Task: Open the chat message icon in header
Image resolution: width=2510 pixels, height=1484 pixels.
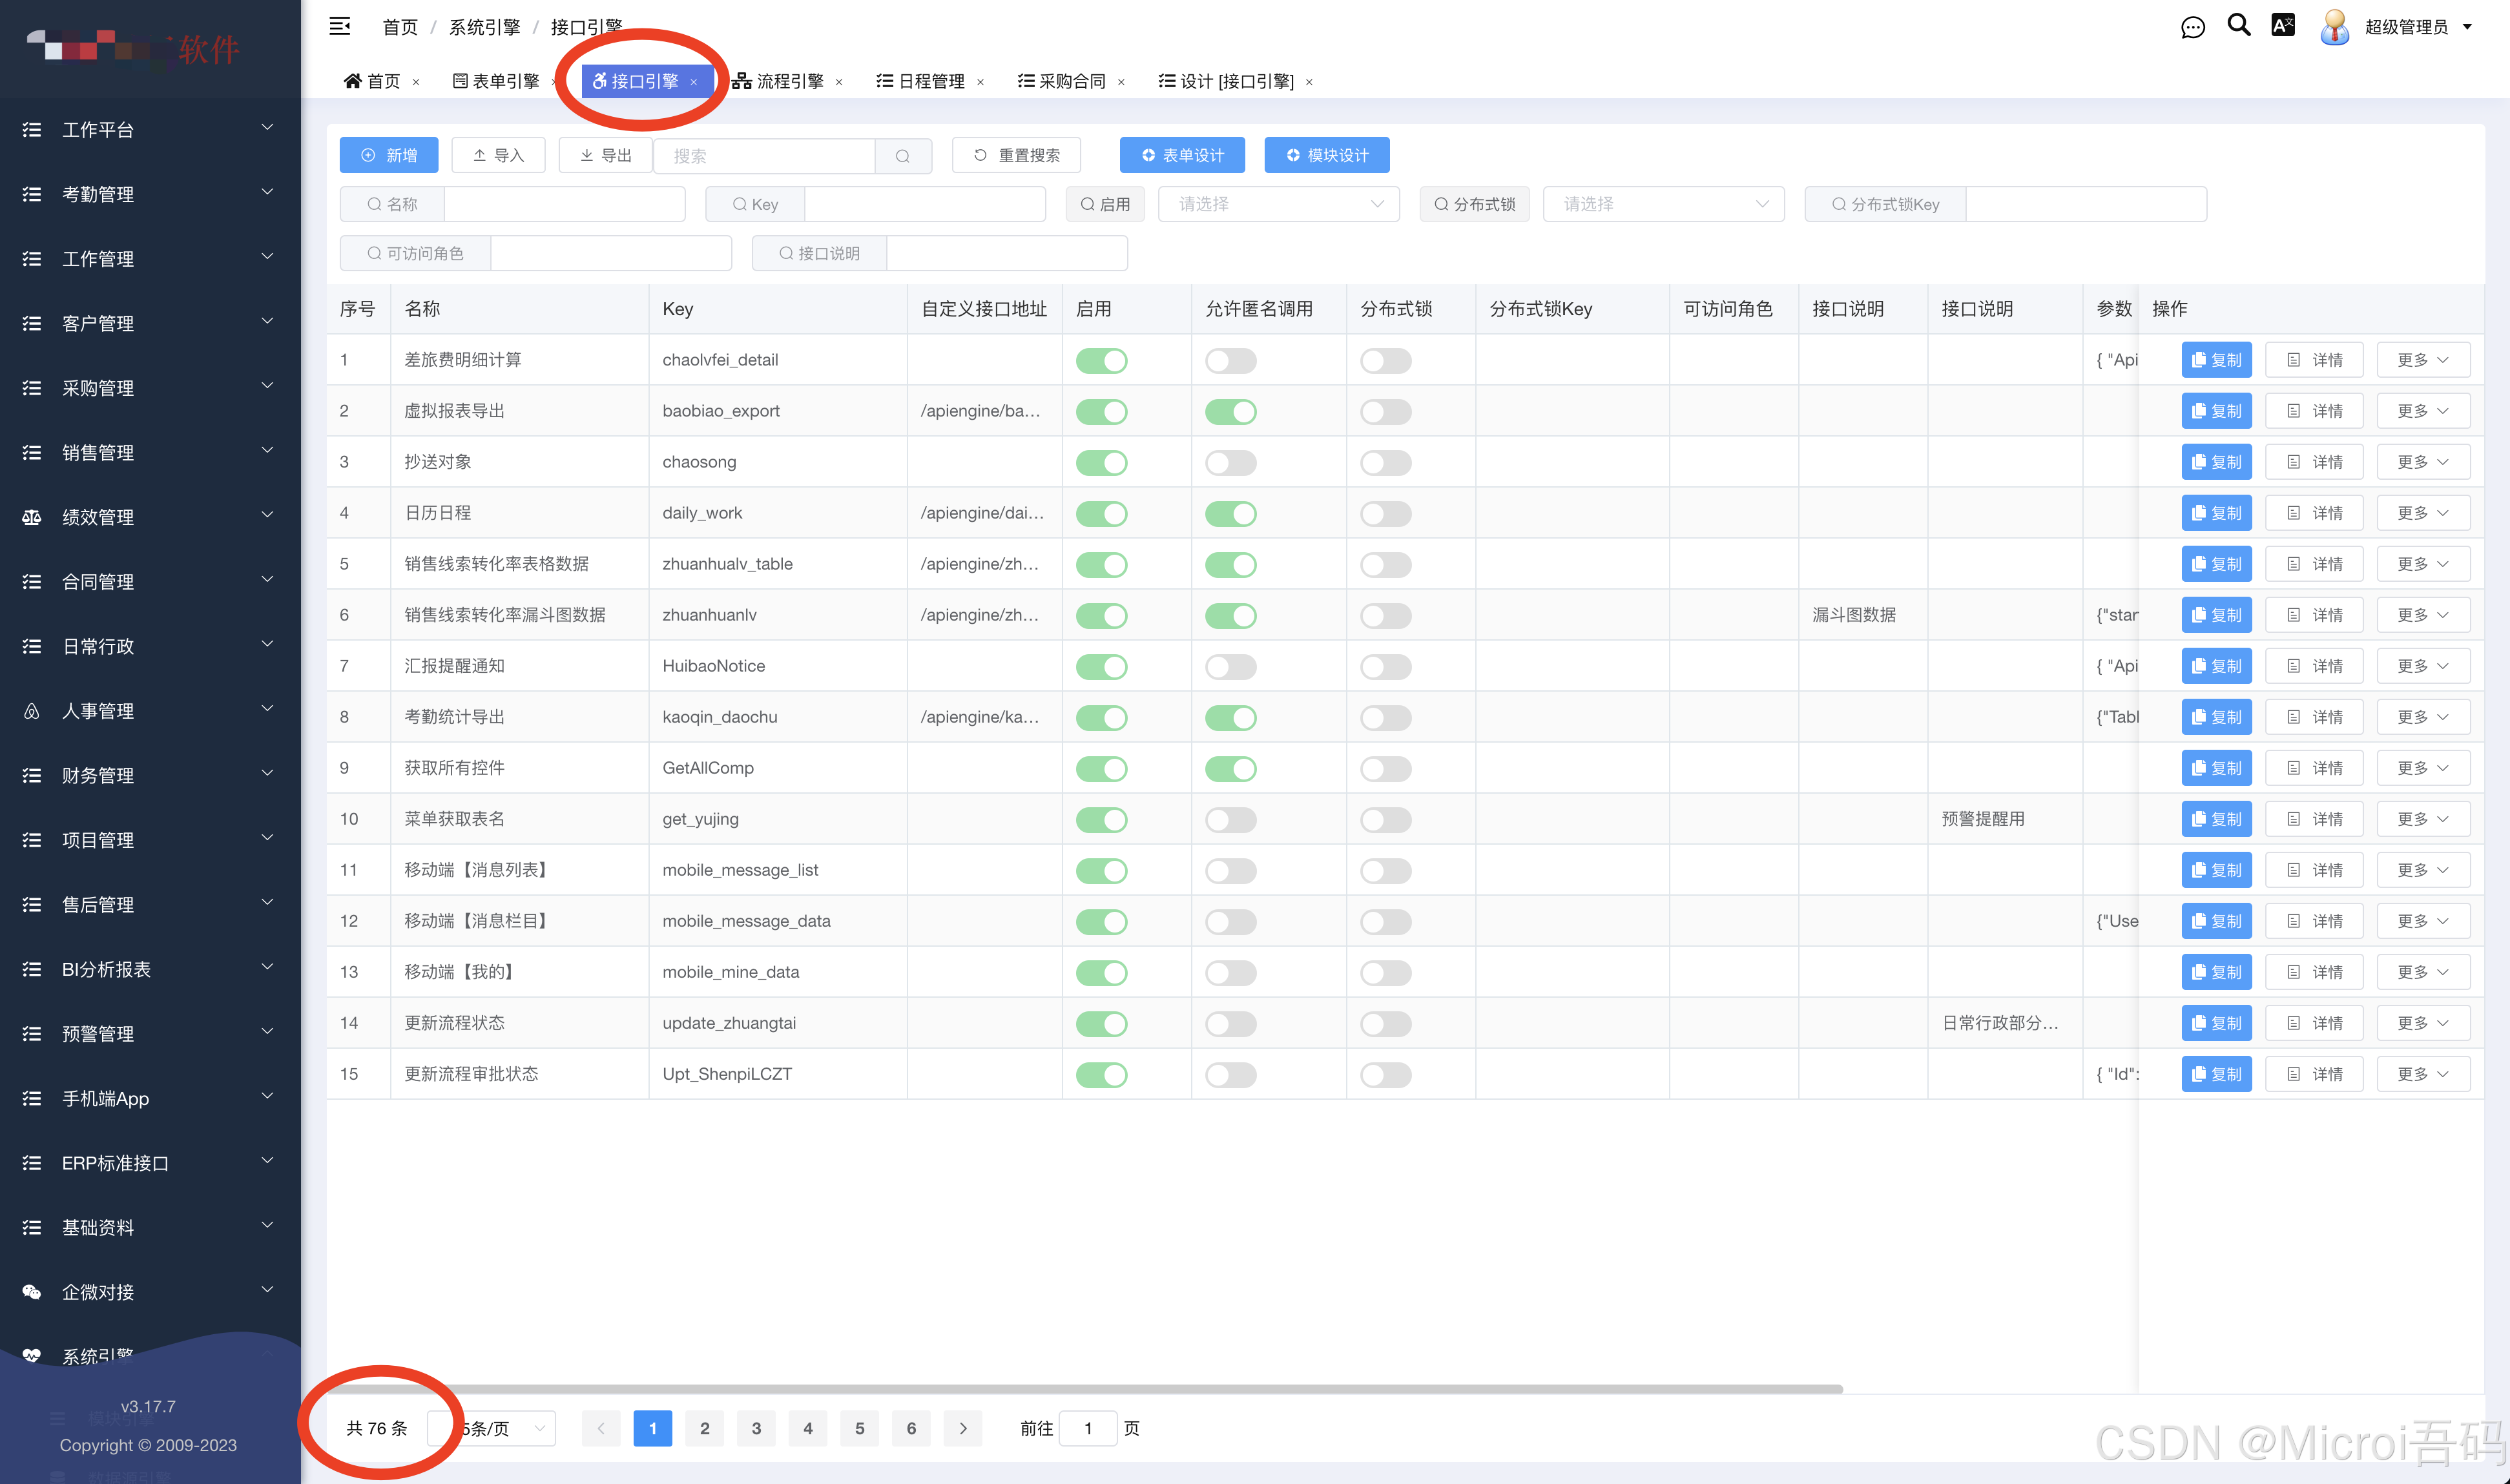Action: (2192, 27)
